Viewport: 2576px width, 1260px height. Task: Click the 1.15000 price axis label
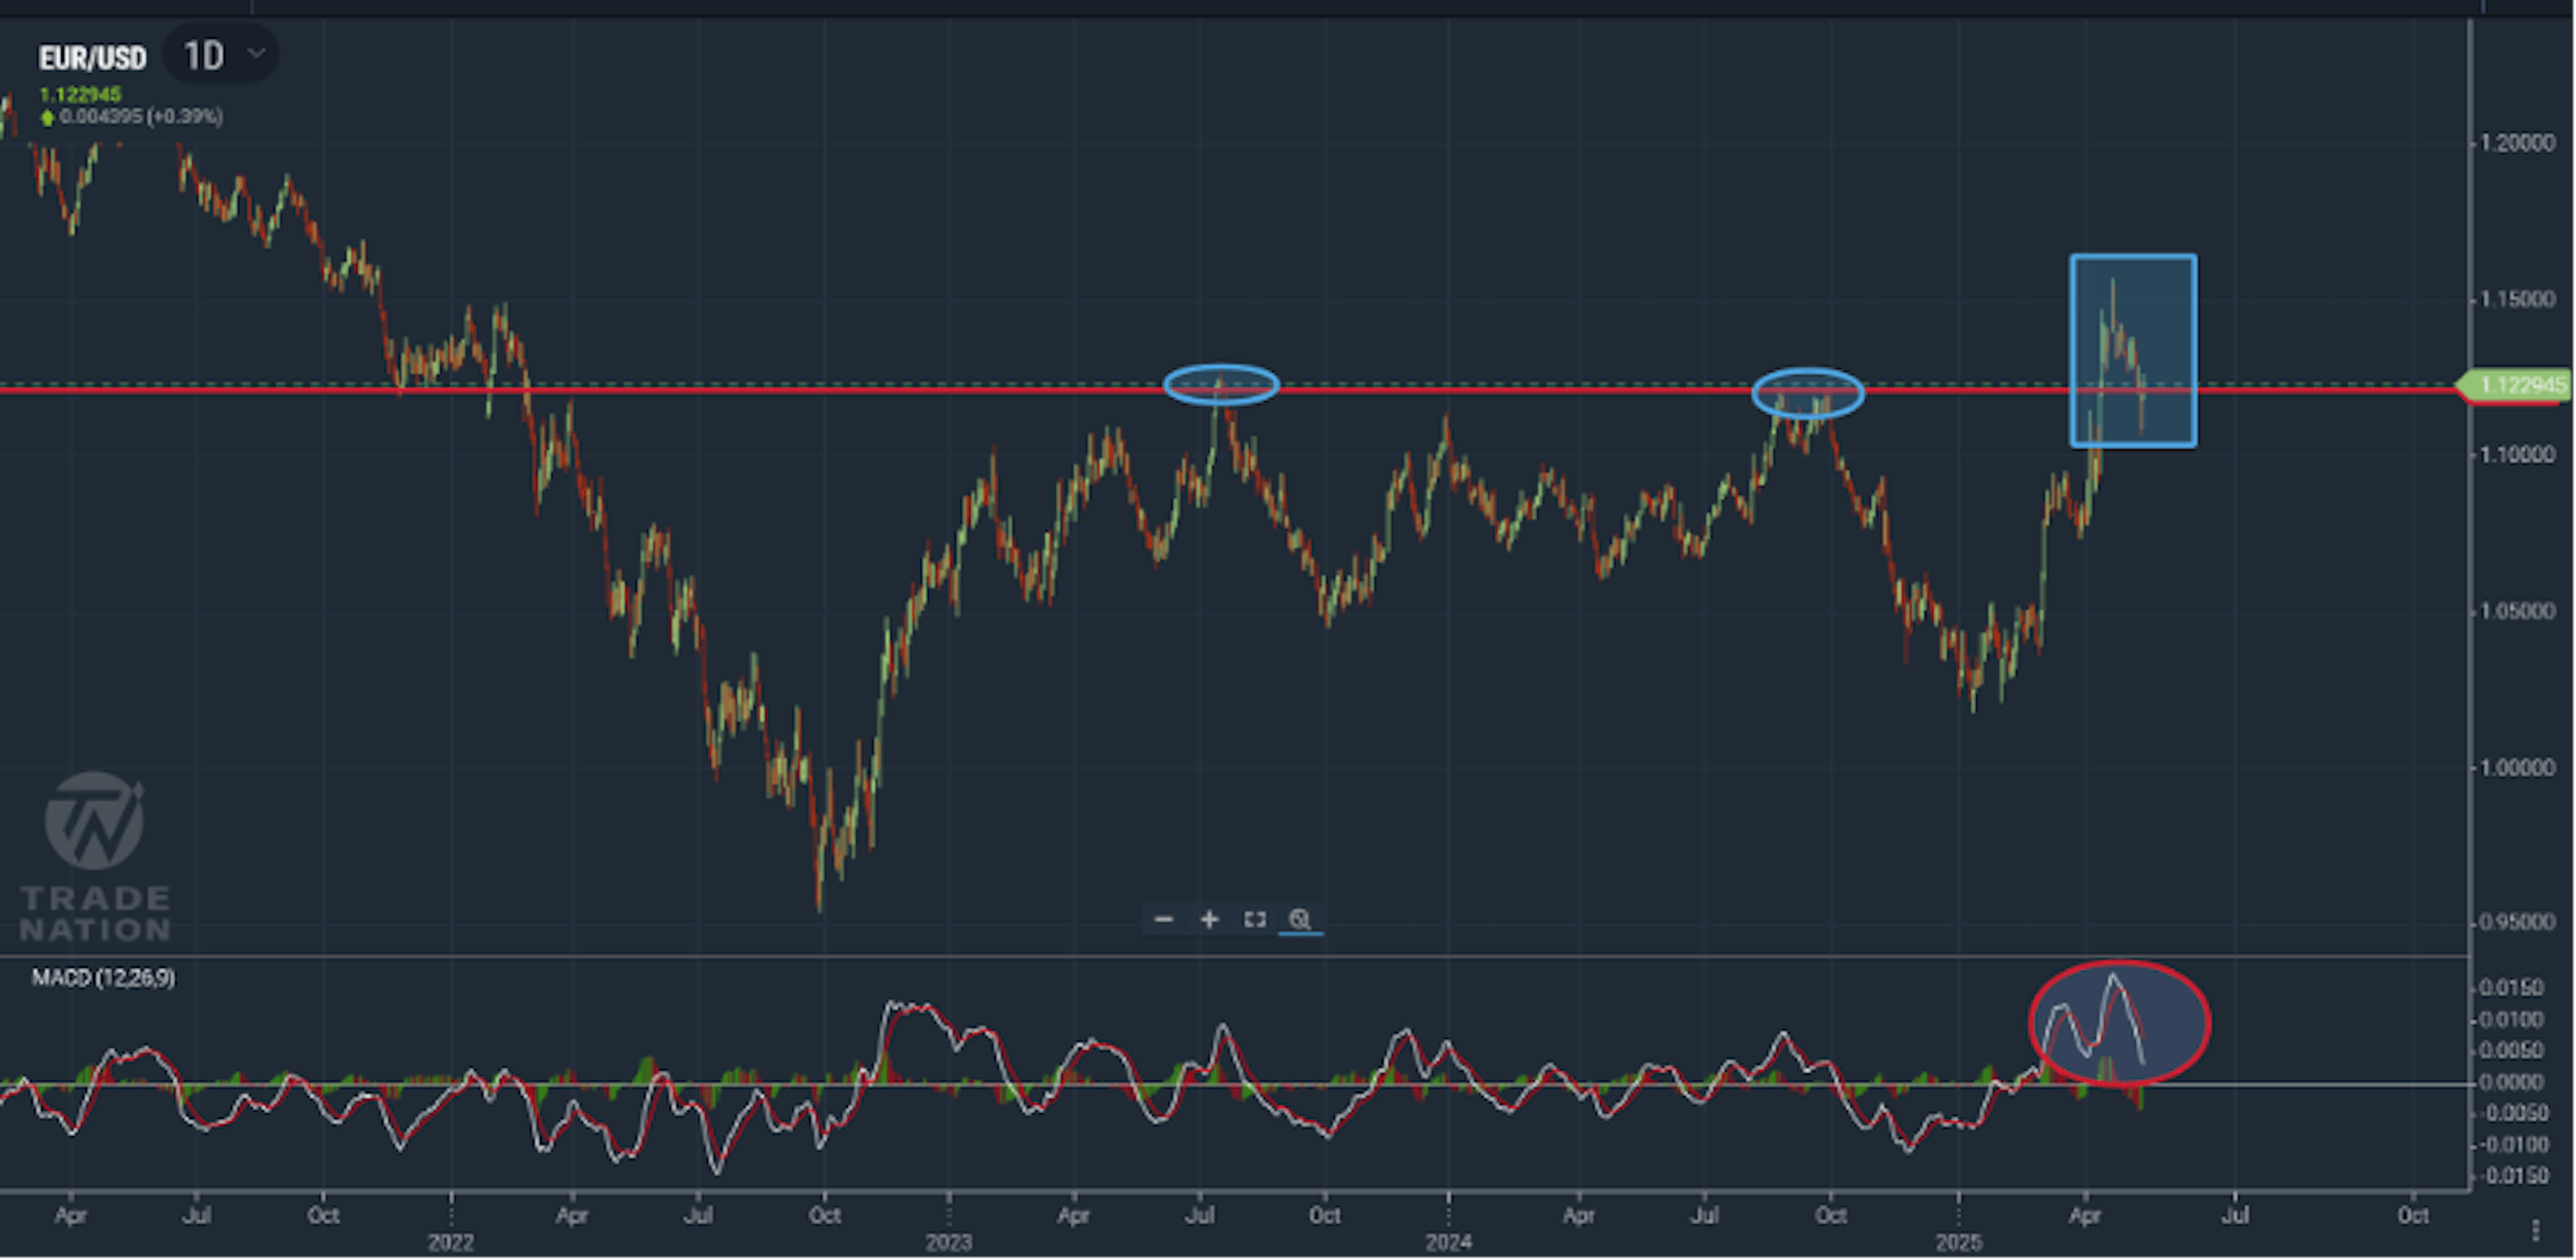click(2517, 299)
